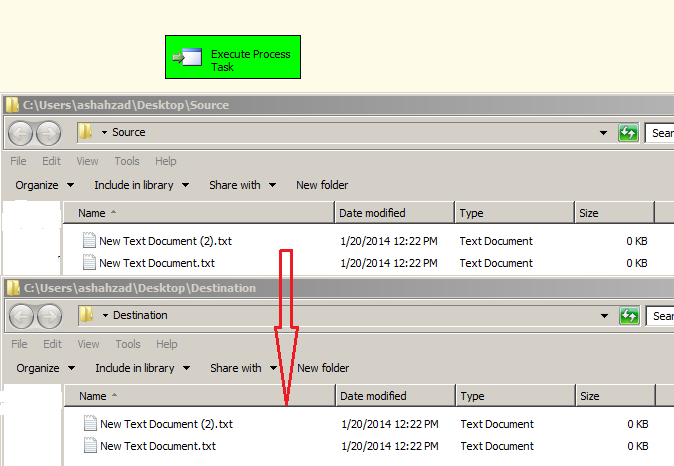Go forward in the Destination window

(49, 316)
